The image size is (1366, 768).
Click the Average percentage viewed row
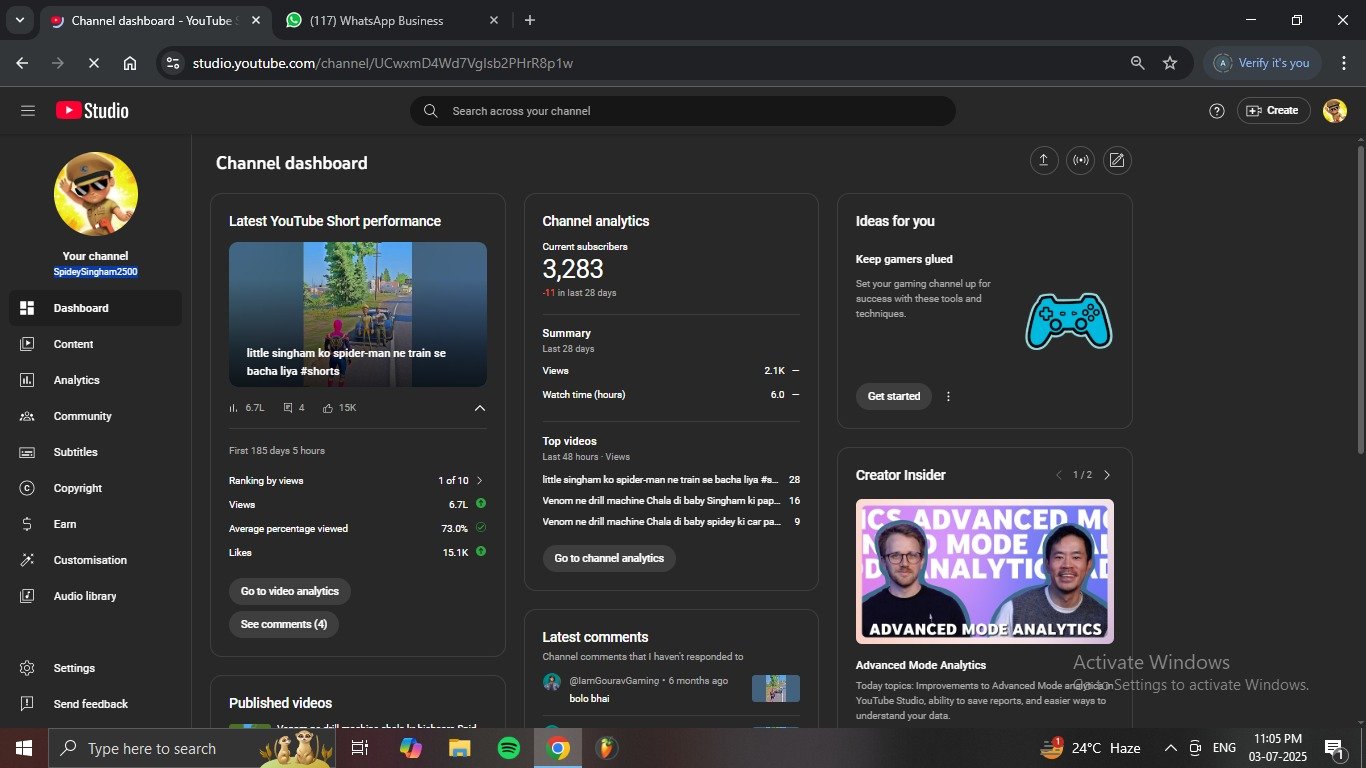[358, 529]
